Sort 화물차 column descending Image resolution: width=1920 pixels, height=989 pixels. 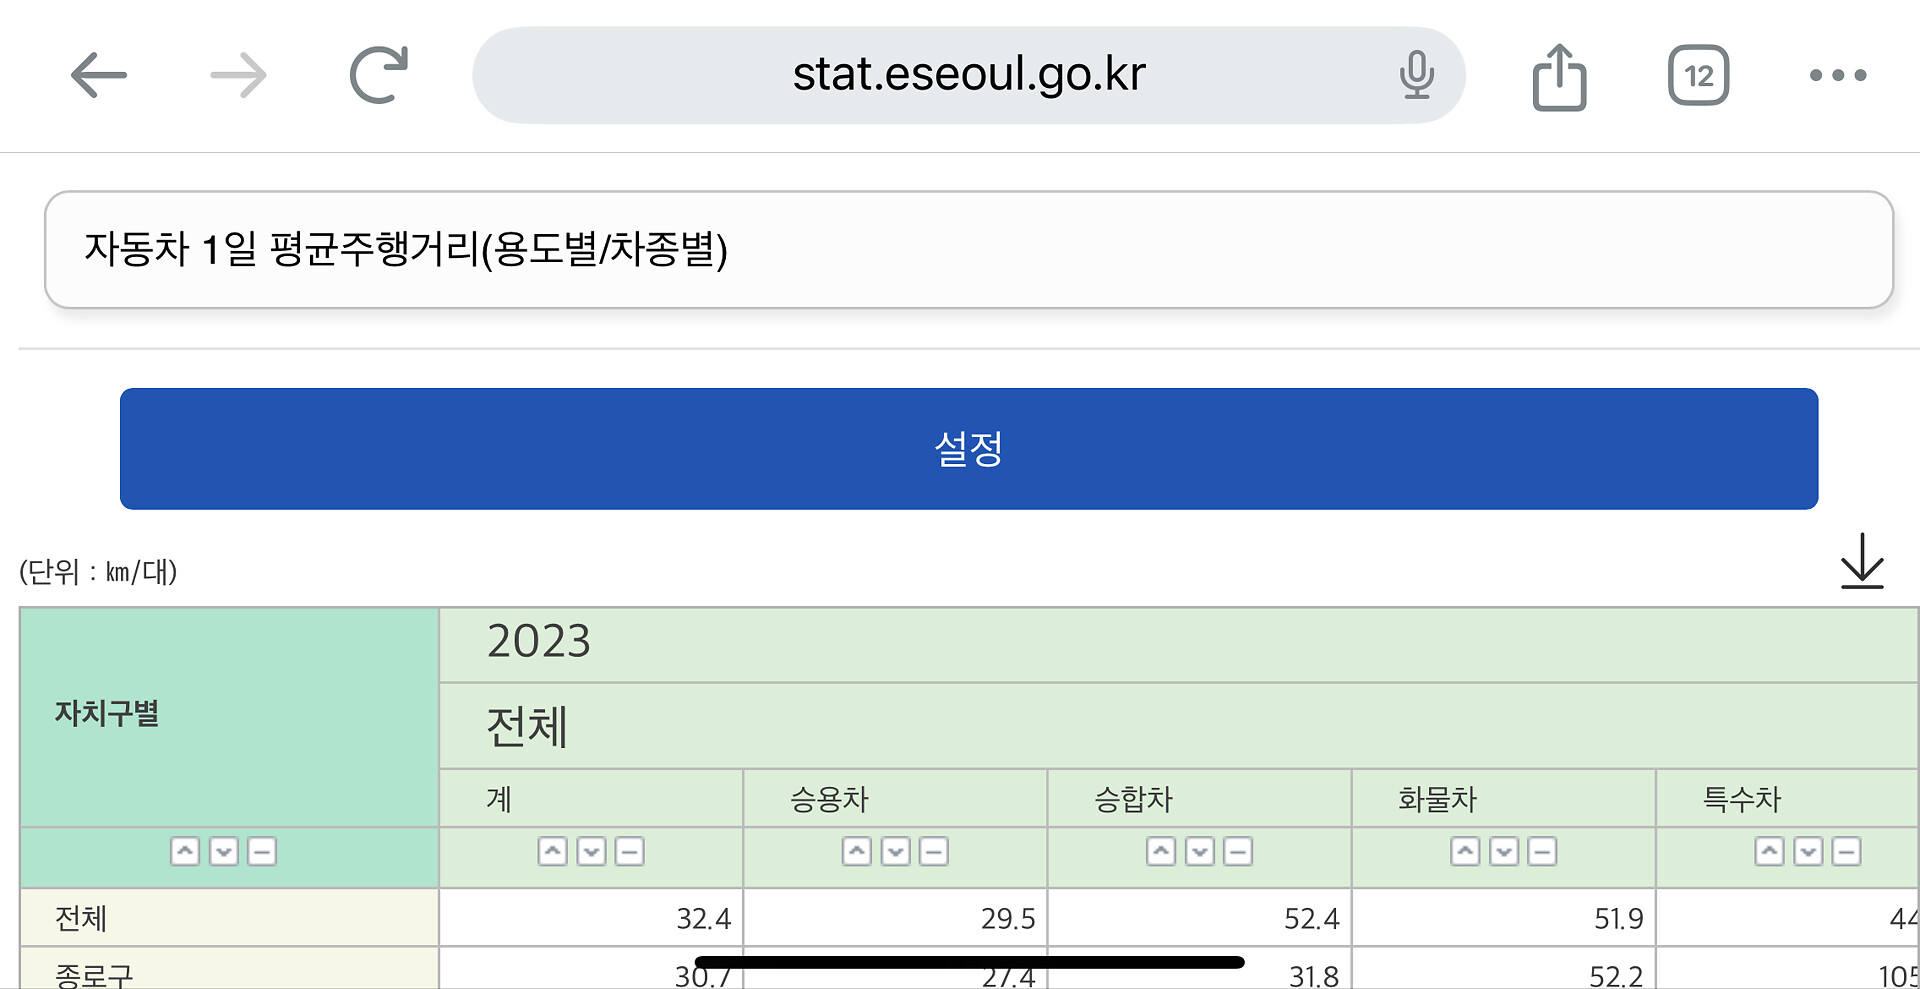(x=1504, y=852)
